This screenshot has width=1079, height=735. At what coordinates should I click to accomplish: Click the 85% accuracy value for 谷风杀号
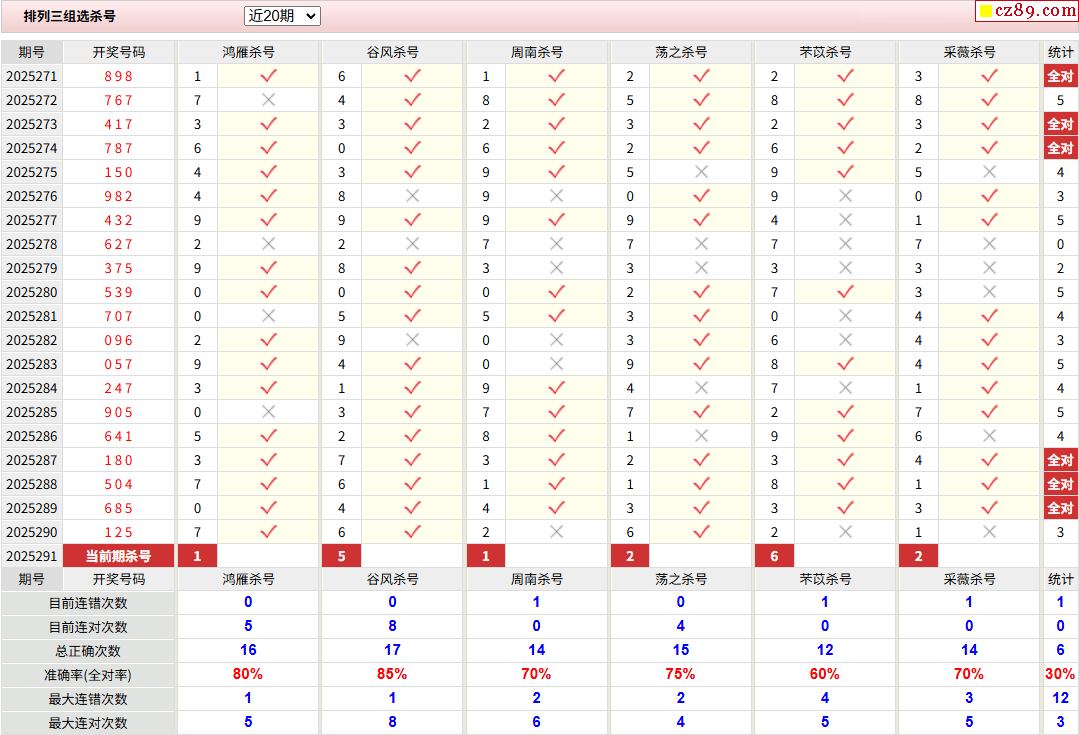click(392, 675)
